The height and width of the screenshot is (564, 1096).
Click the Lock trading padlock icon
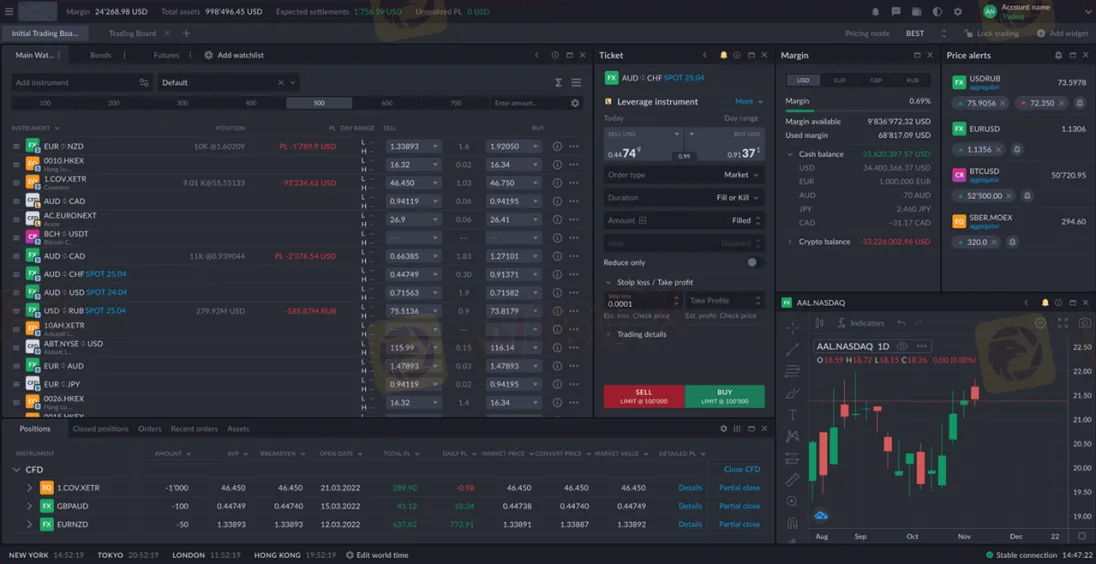click(967, 33)
